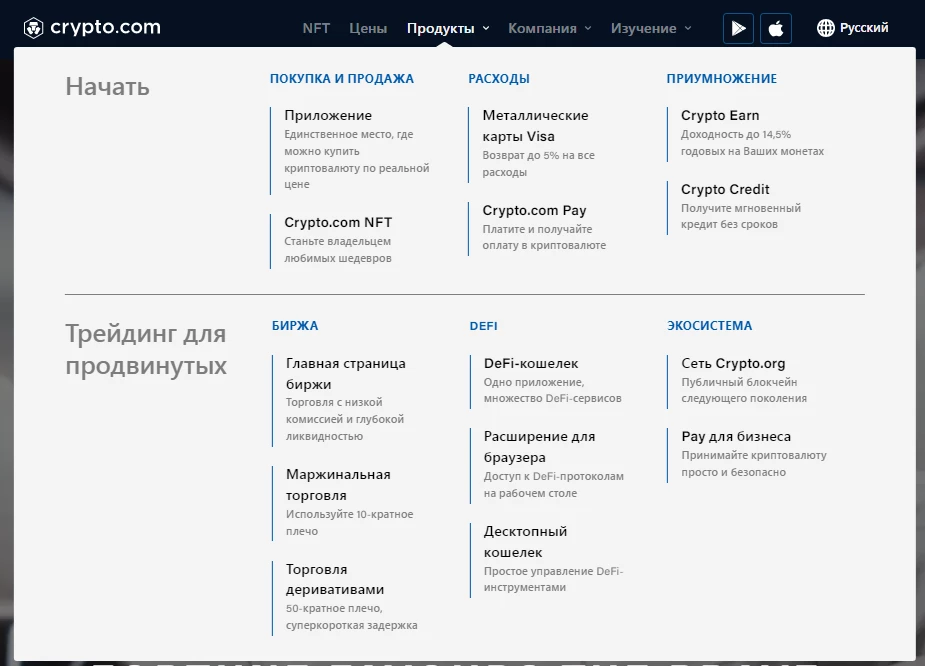Click 'Простое управление DeFi-инструментами' text
The image size is (925, 666).
click(553, 579)
